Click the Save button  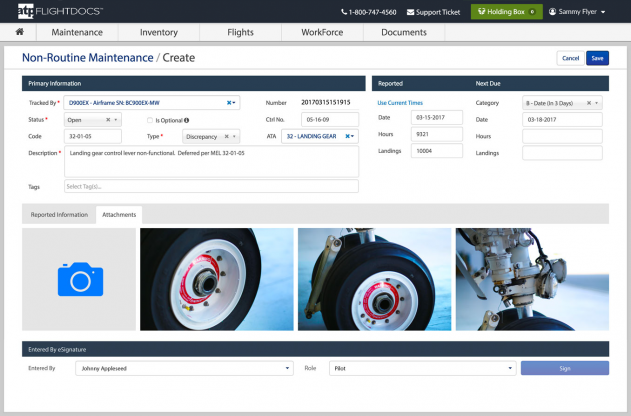pos(597,58)
